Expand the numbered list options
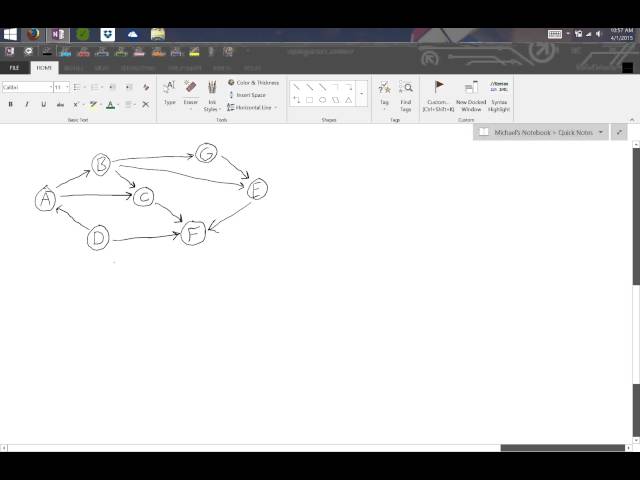Viewport: 640px width, 480px height. [102, 87]
